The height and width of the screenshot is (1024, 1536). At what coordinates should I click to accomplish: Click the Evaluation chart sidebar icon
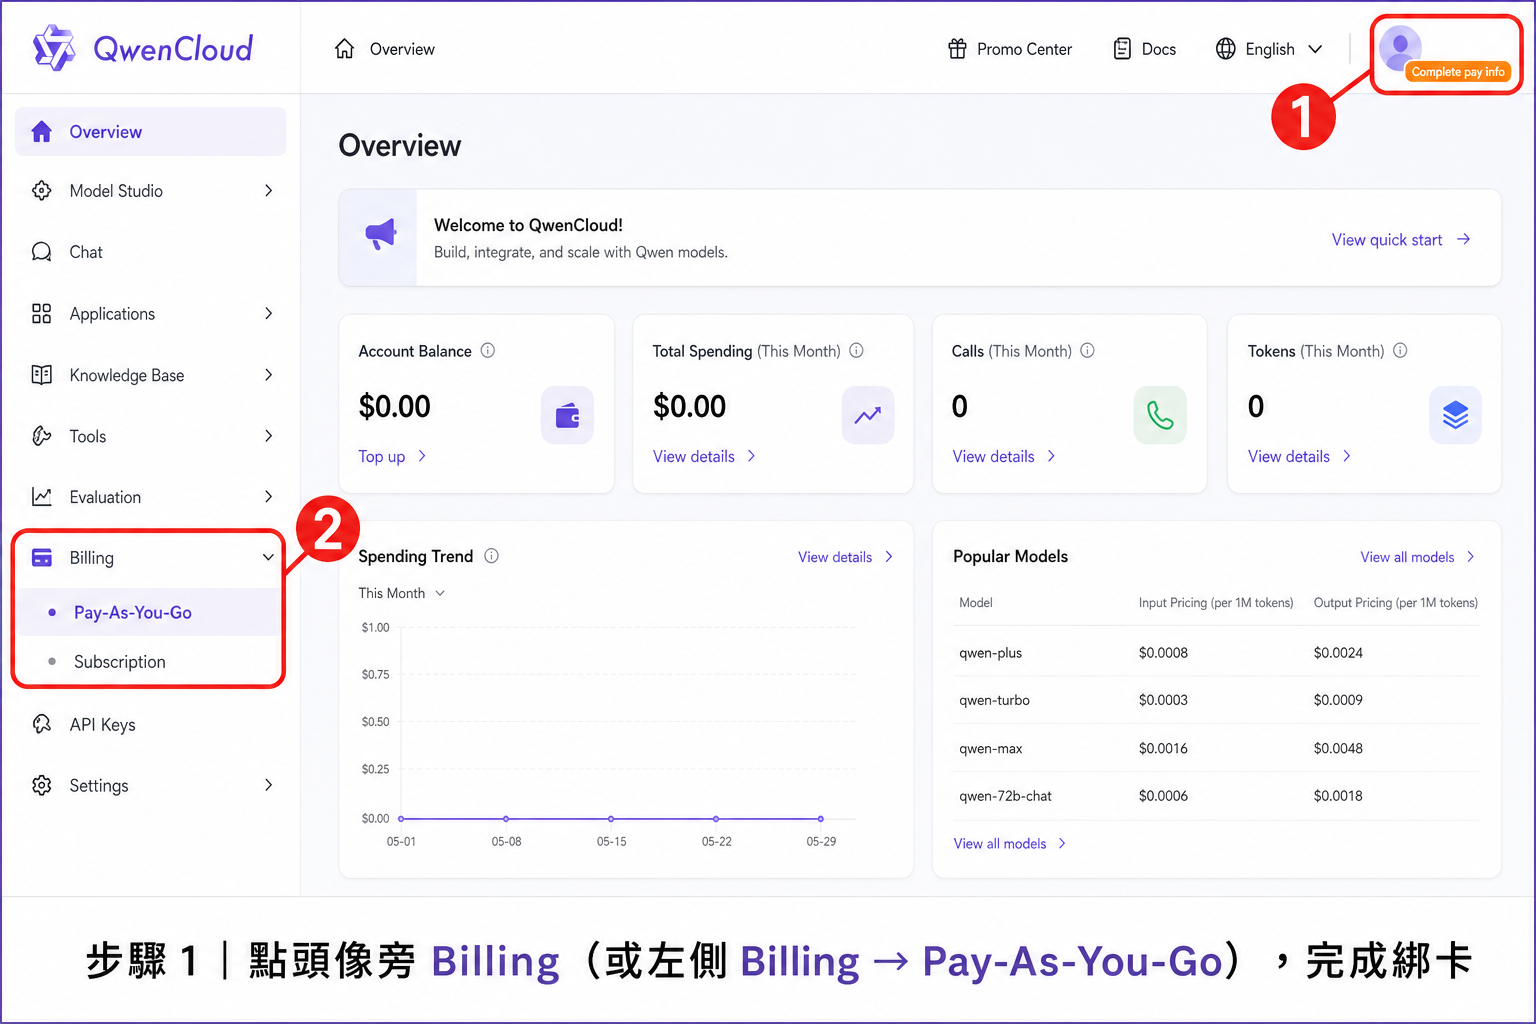pos(42,497)
